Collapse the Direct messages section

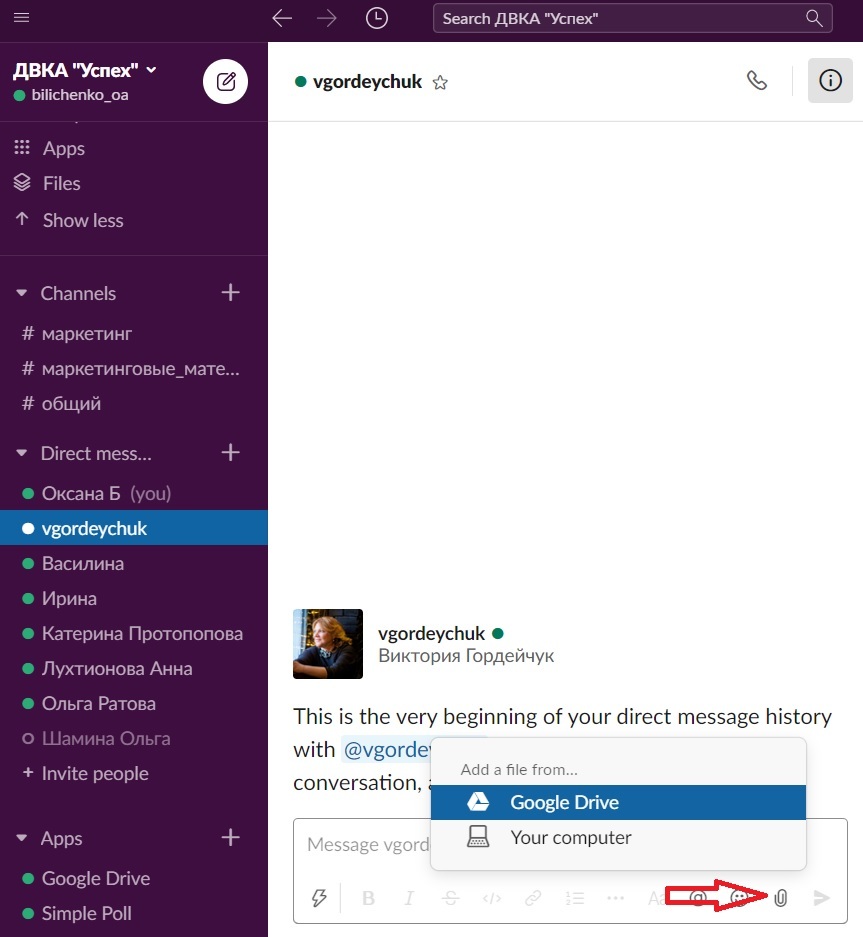pos(22,453)
